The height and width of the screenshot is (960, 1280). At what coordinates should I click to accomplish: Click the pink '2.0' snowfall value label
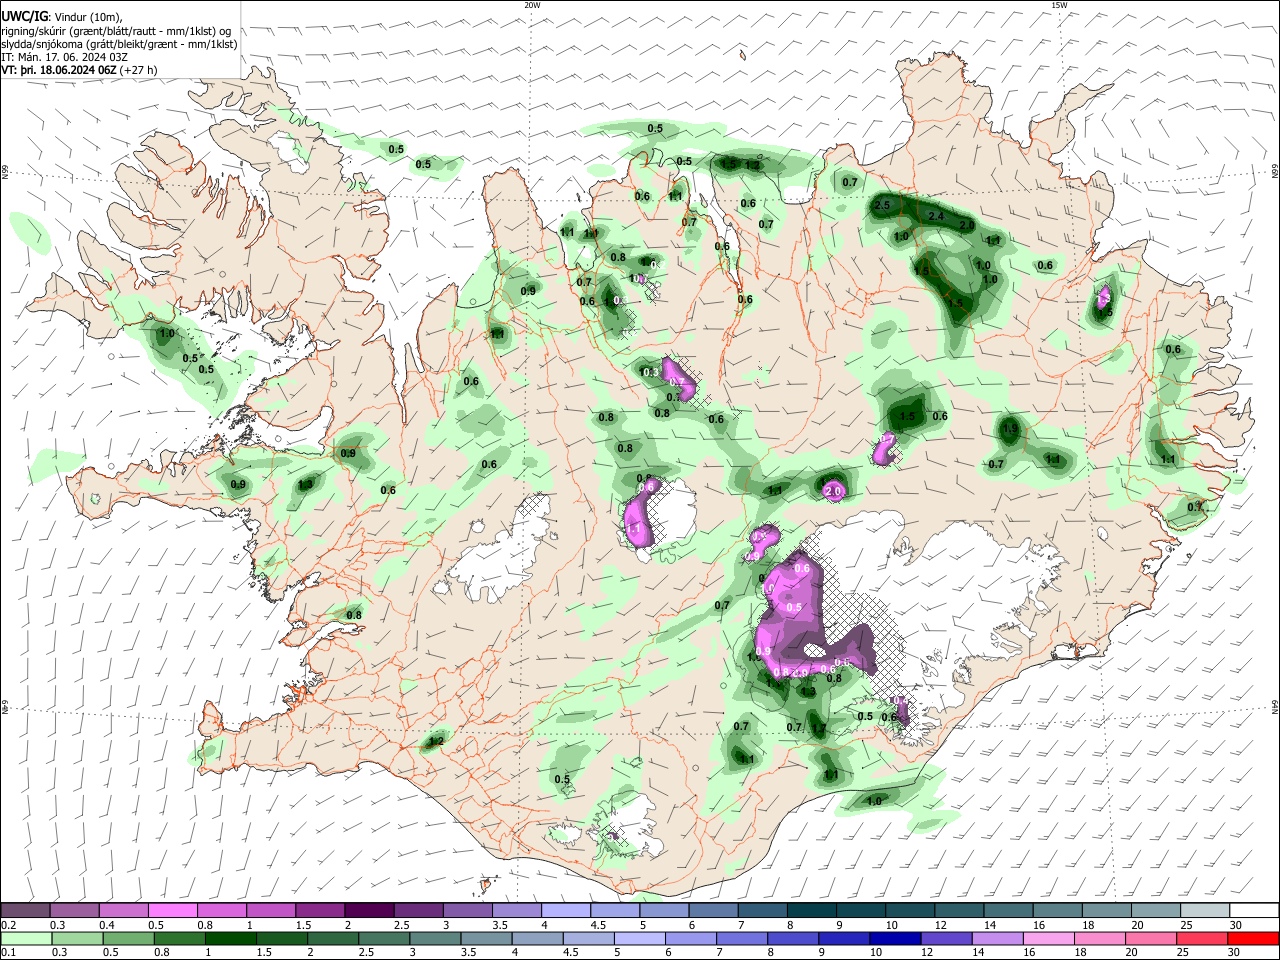pos(835,491)
